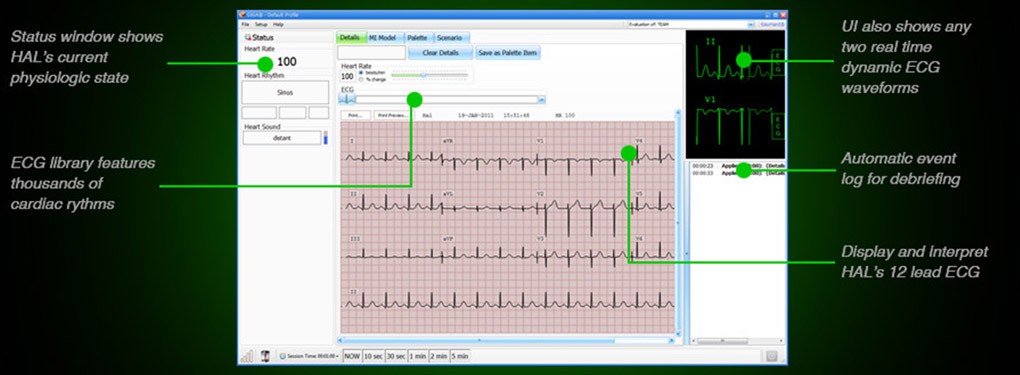Open the Session Time dropdown
This screenshot has width=1020, height=375.
pyautogui.click(x=308, y=356)
